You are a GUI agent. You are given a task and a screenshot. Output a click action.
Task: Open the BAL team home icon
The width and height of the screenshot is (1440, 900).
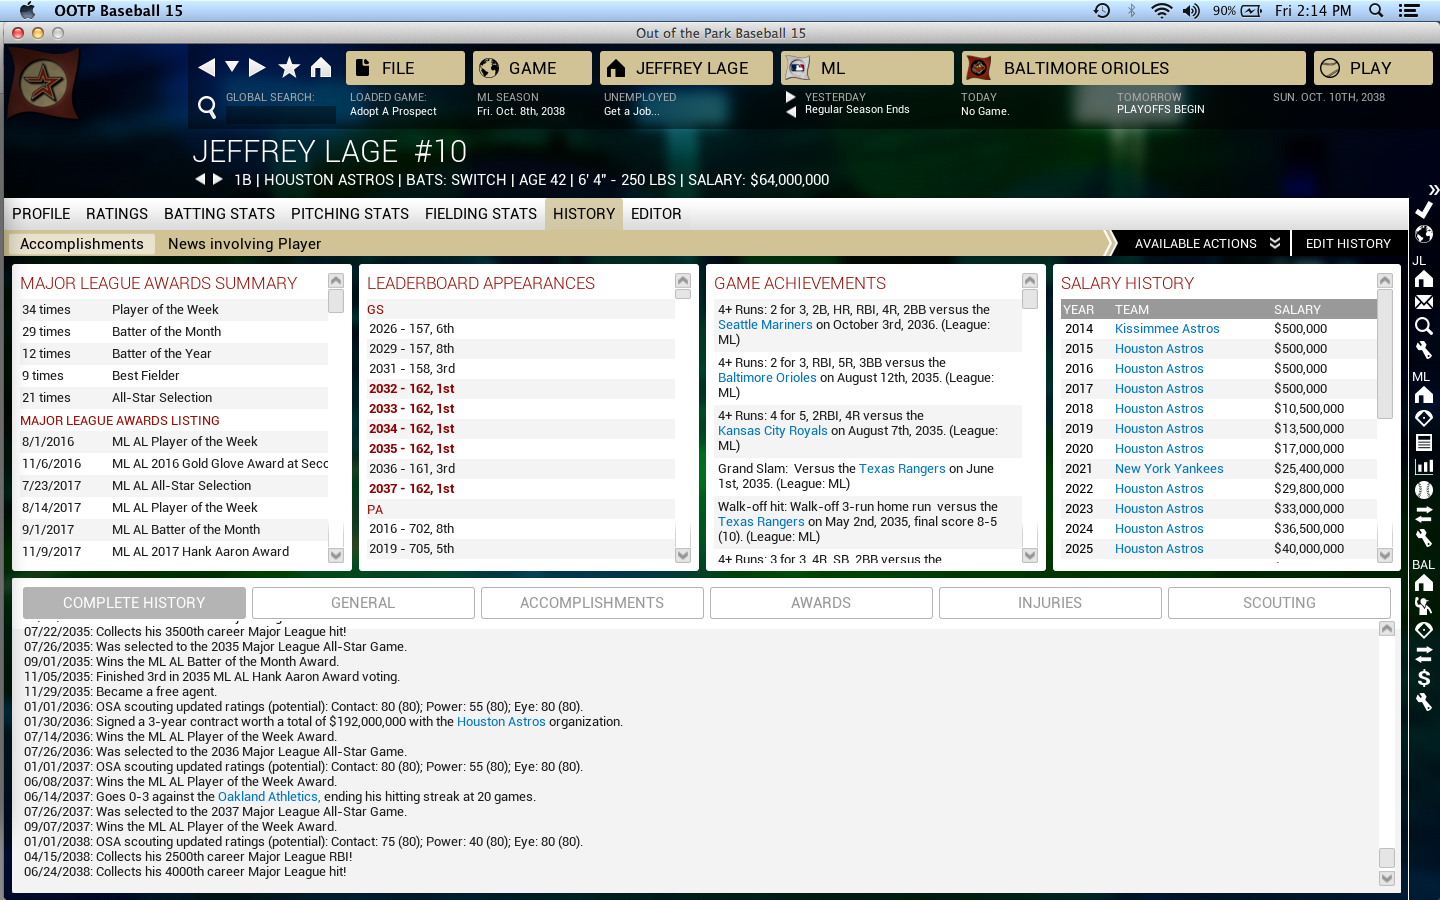1424,583
